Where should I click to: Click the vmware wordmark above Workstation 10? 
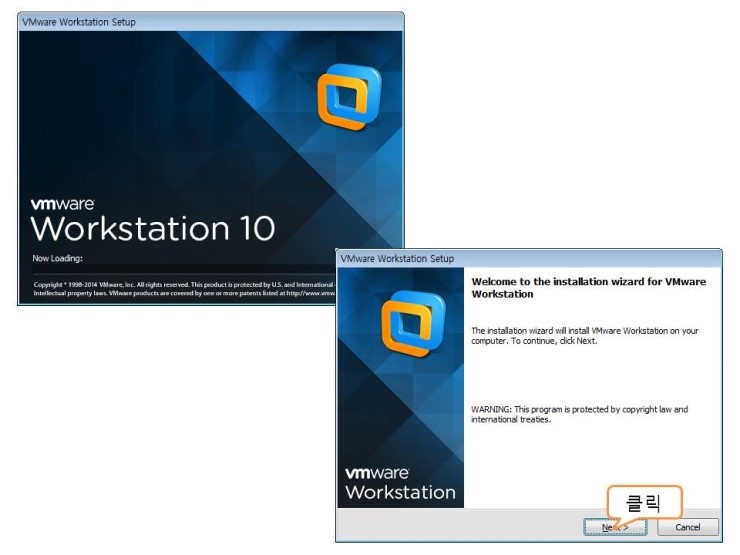(62, 203)
